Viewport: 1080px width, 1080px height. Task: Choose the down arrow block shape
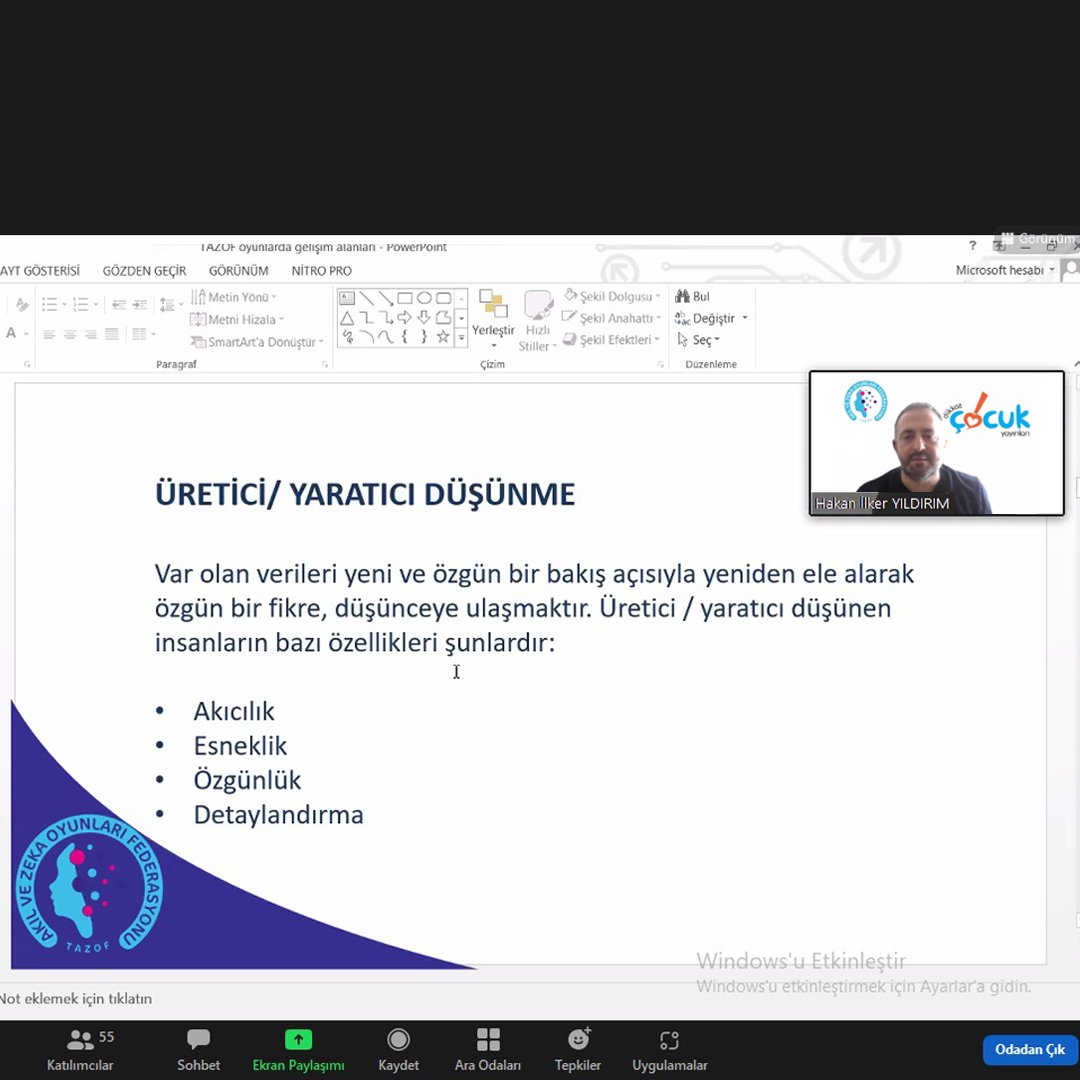coord(424,318)
